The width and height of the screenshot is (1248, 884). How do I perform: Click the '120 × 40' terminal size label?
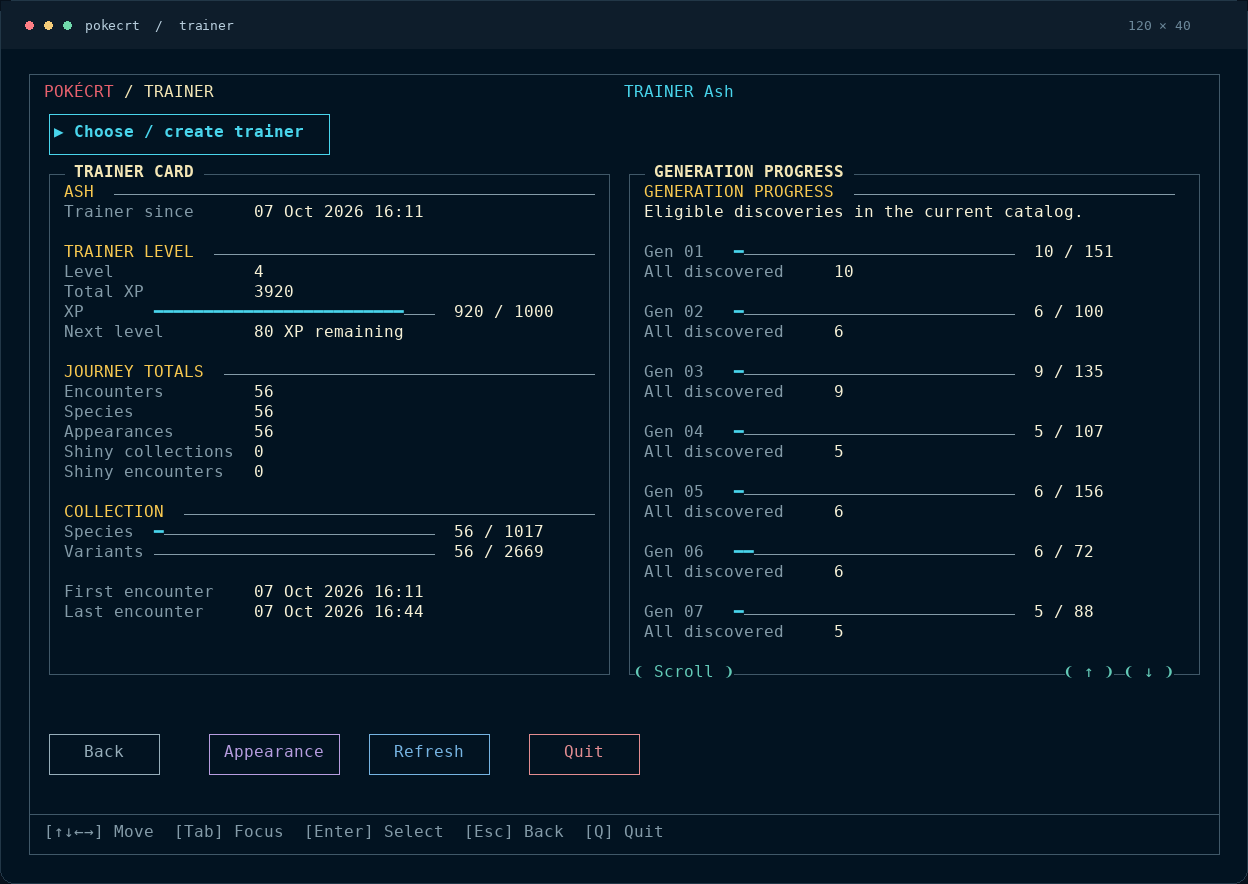click(1159, 26)
